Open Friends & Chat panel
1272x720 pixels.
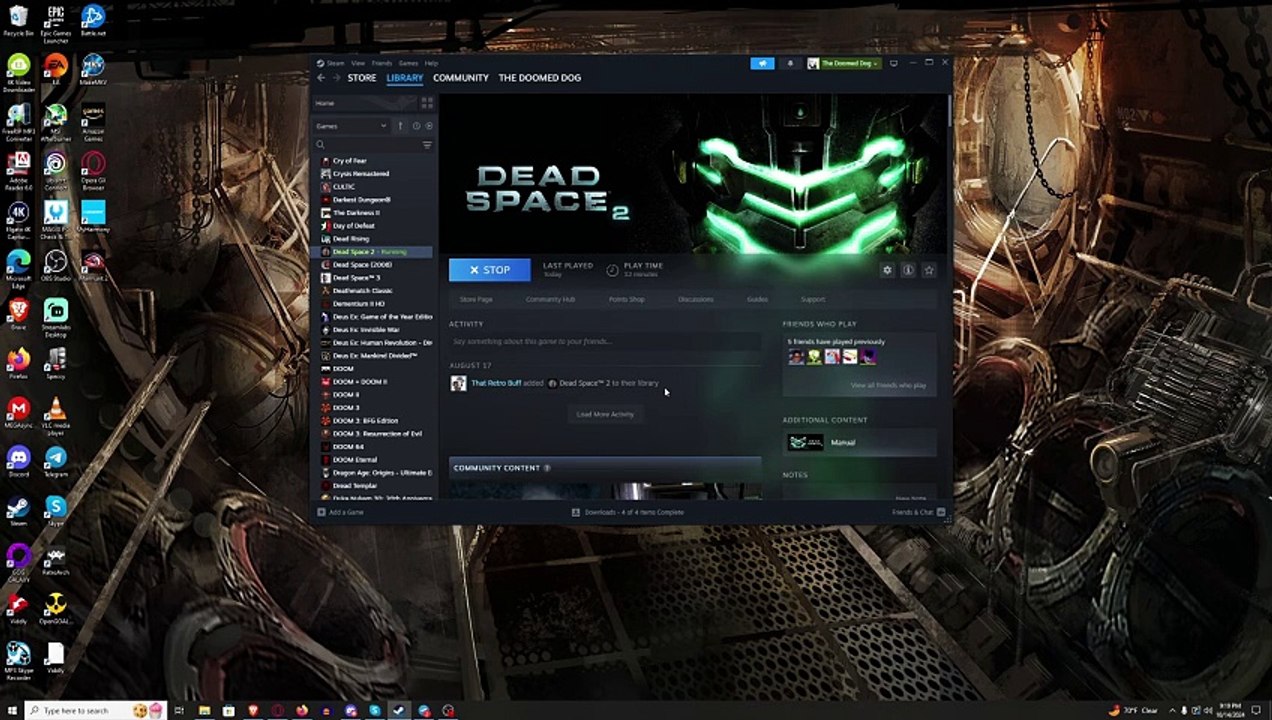pos(918,512)
